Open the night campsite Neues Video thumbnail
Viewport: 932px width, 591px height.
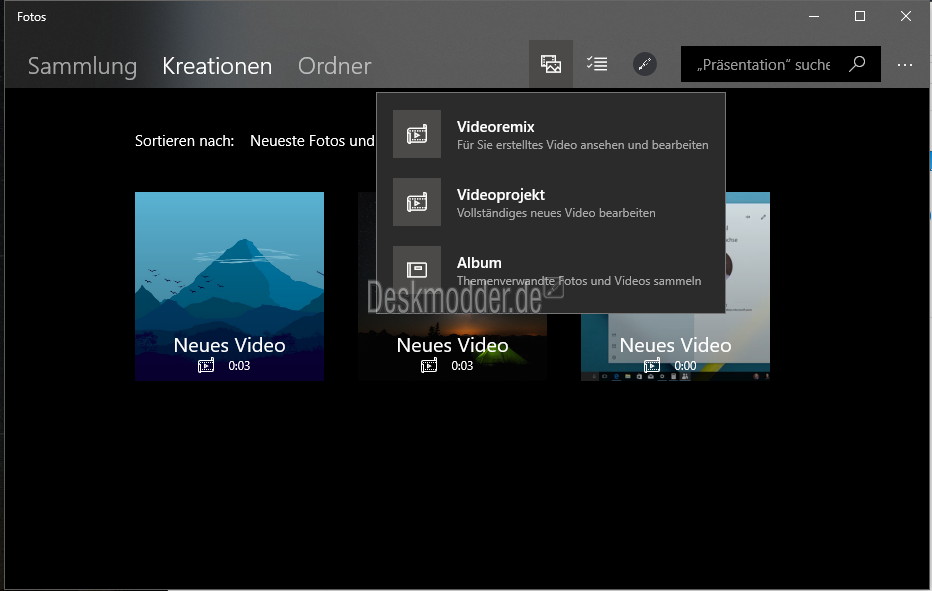(452, 347)
